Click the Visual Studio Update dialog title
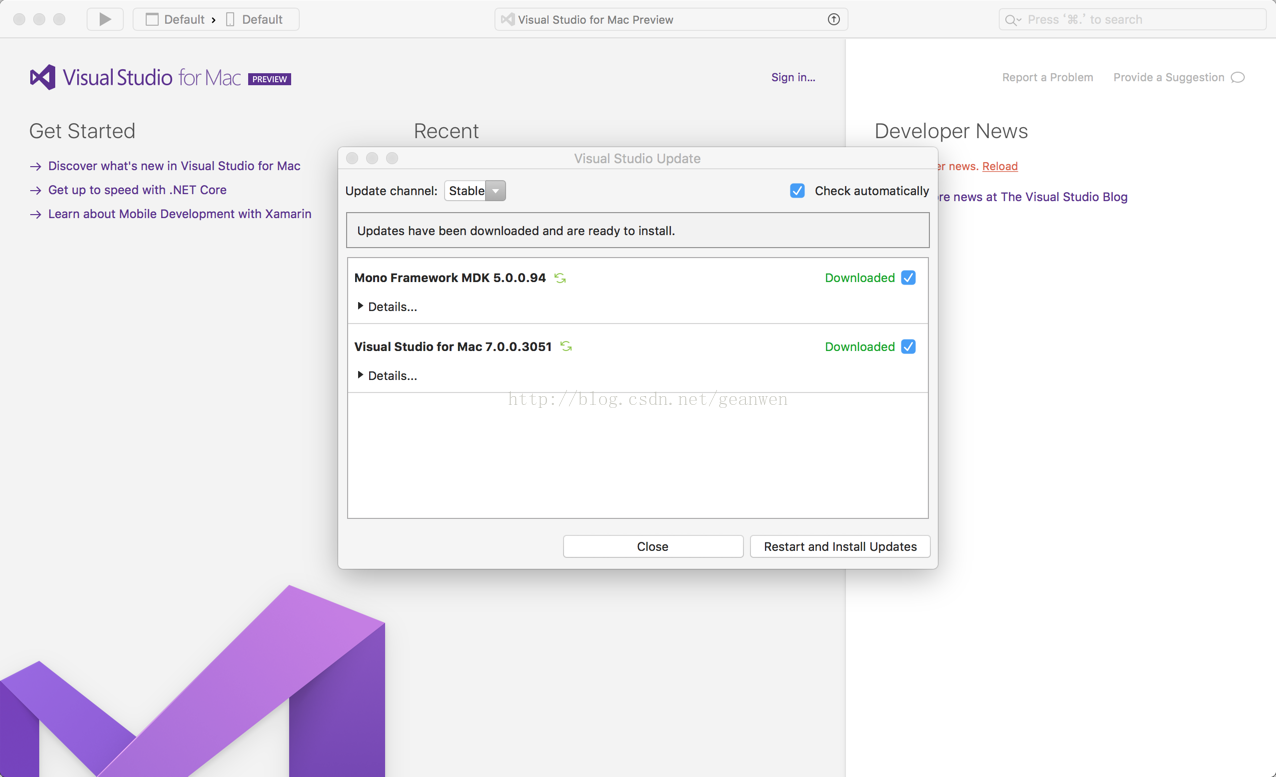Image resolution: width=1276 pixels, height=777 pixels. [x=637, y=158]
